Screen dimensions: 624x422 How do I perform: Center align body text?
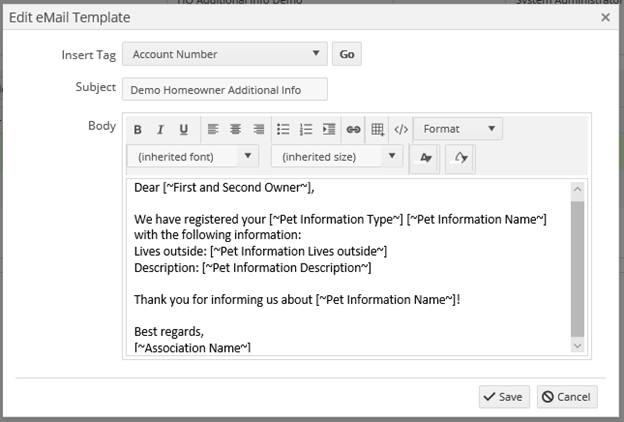click(236, 129)
